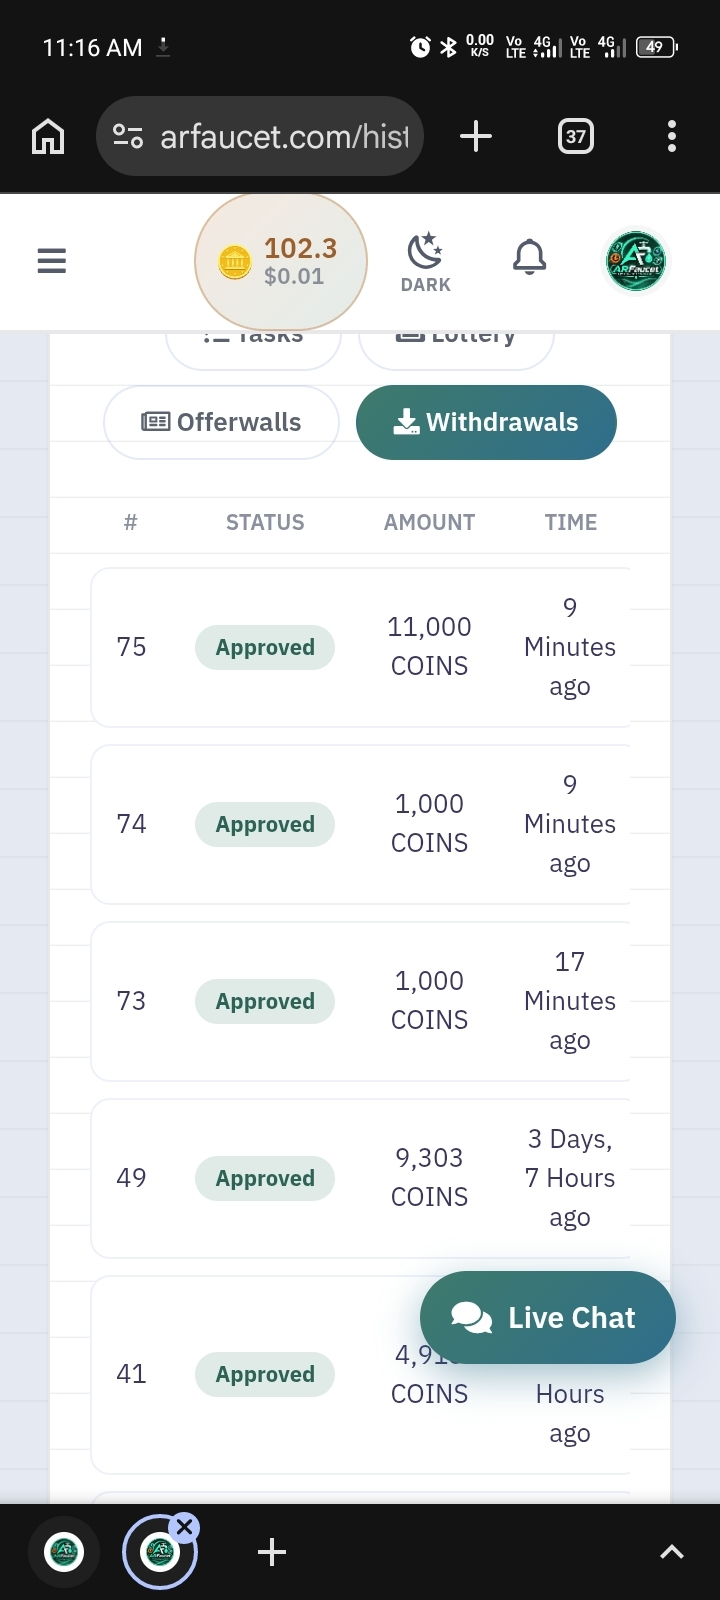Switch to first bottom tab thumbnail
The image size is (720, 1600).
coord(65,1552)
